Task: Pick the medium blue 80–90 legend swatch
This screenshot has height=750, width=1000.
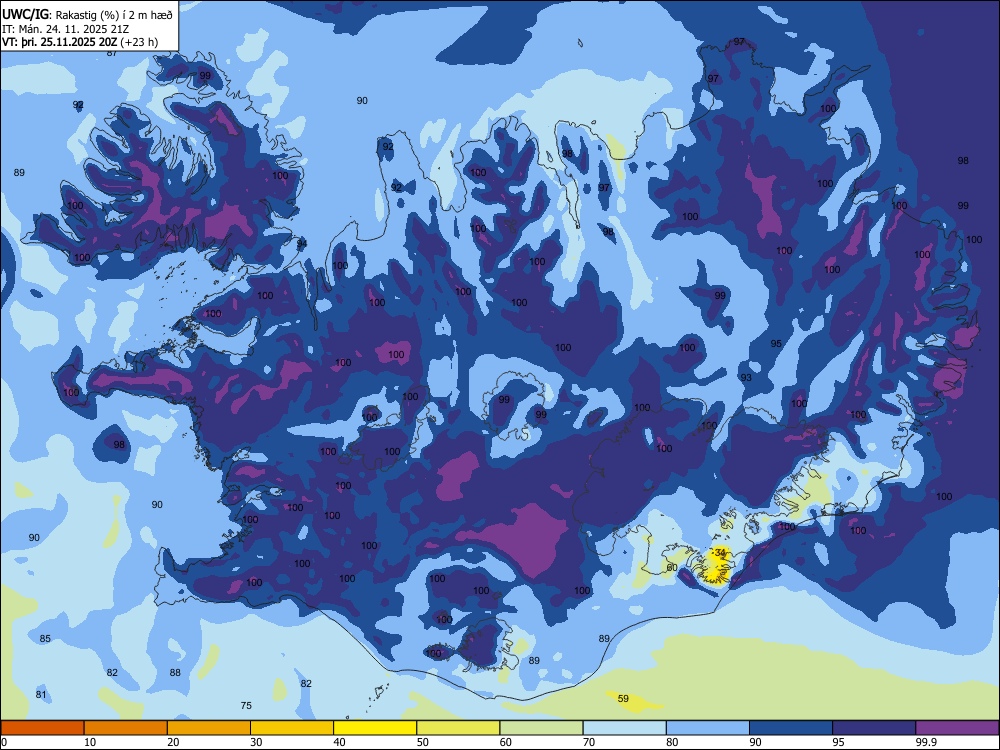Action: click(707, 728)
